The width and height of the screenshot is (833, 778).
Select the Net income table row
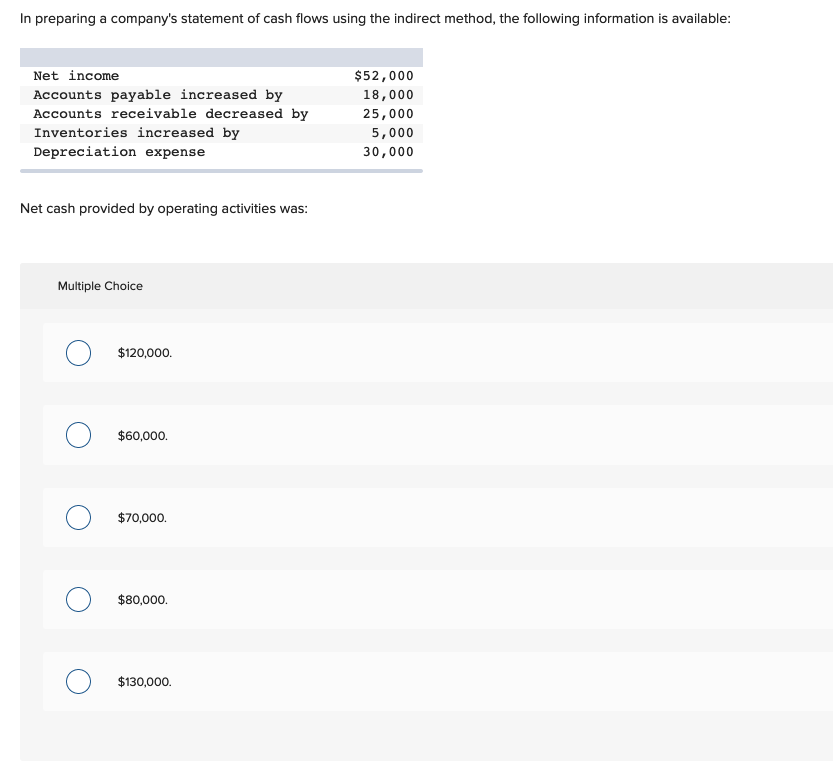(x=220, y=75)
